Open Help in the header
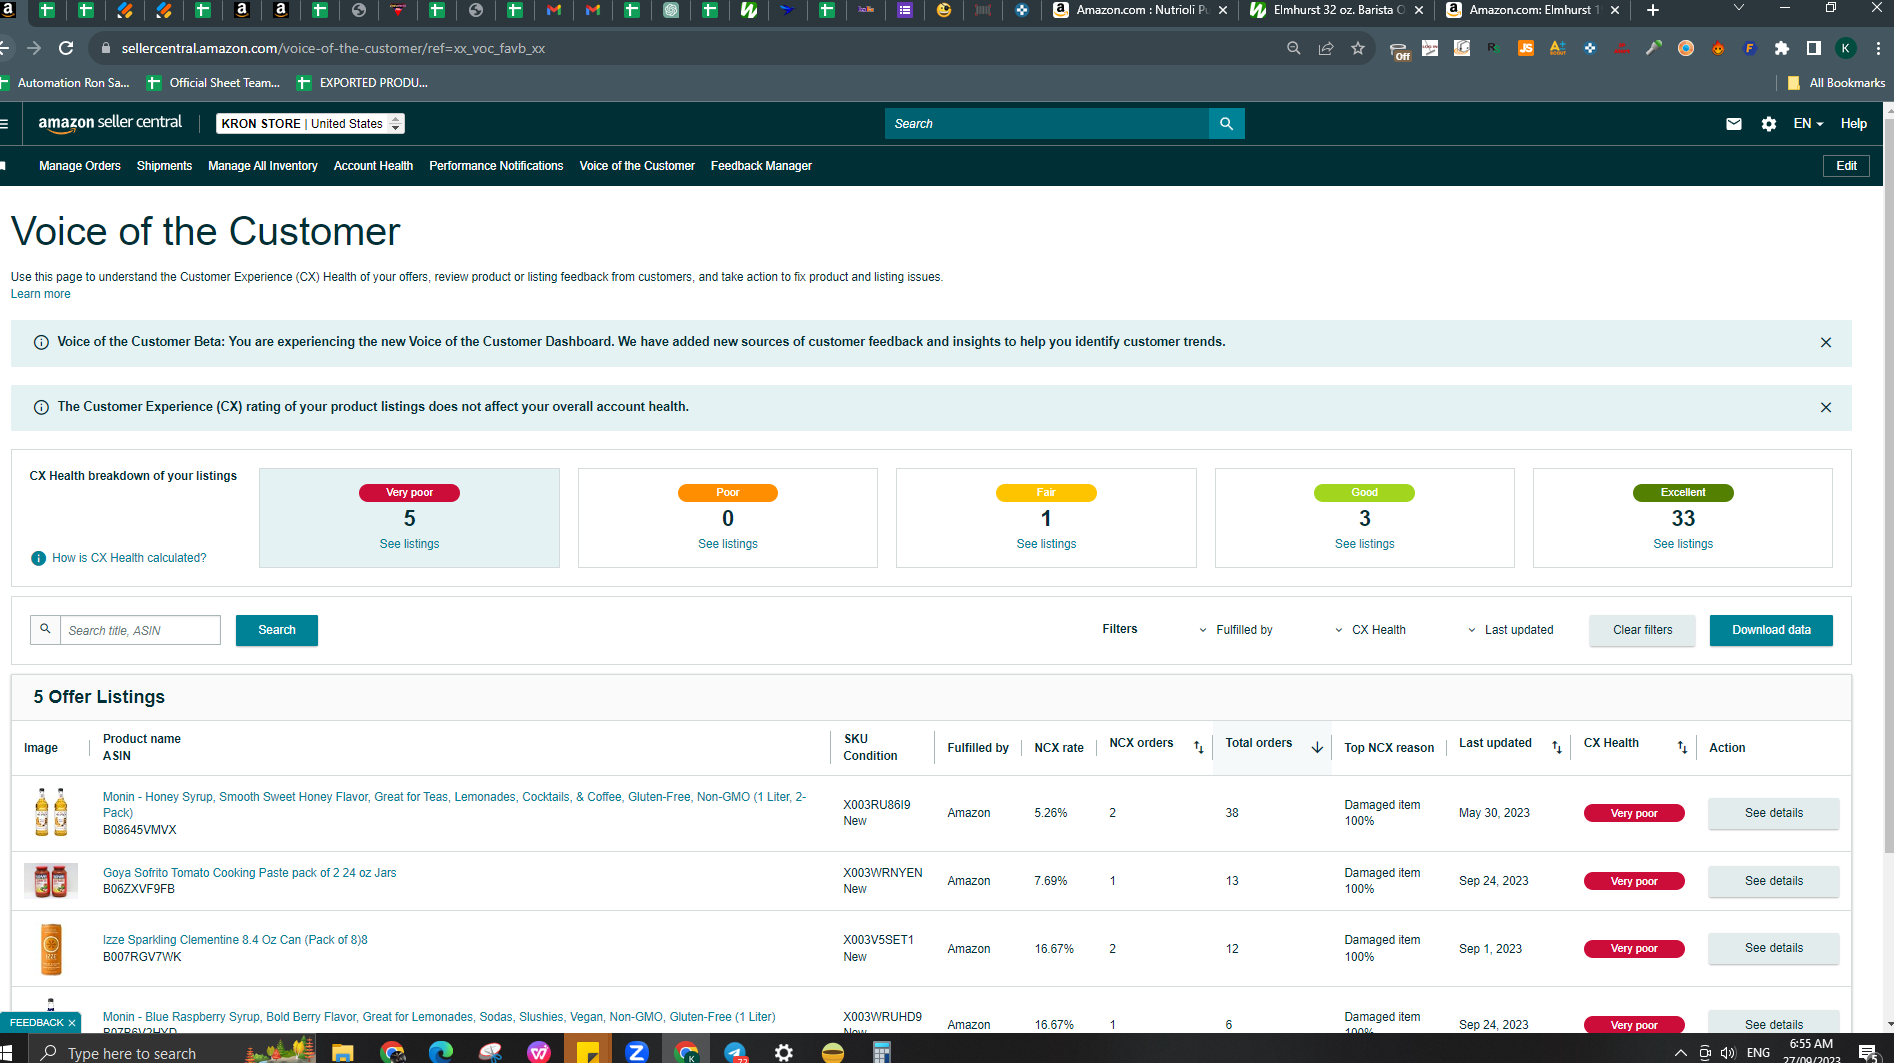 [x=1854, y=124]
